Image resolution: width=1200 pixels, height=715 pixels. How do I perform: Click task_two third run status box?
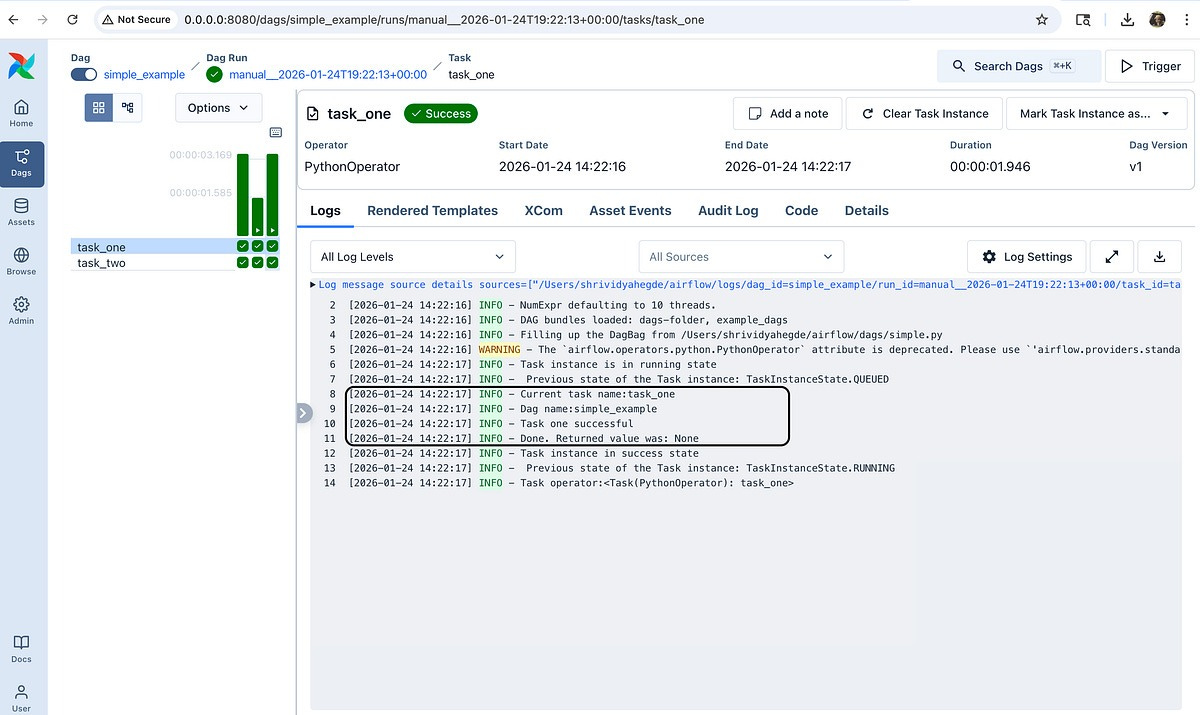coord(272,262)
